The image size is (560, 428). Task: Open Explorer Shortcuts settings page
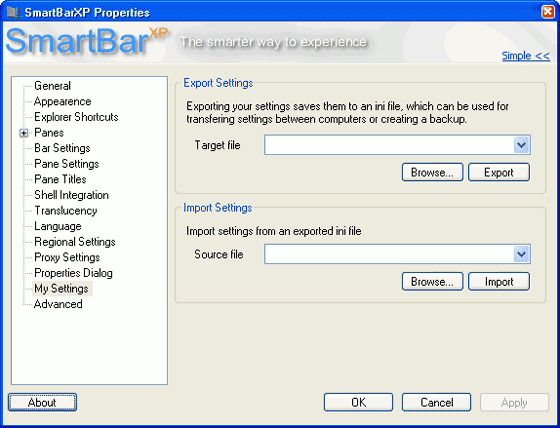[x=76, y=117]
